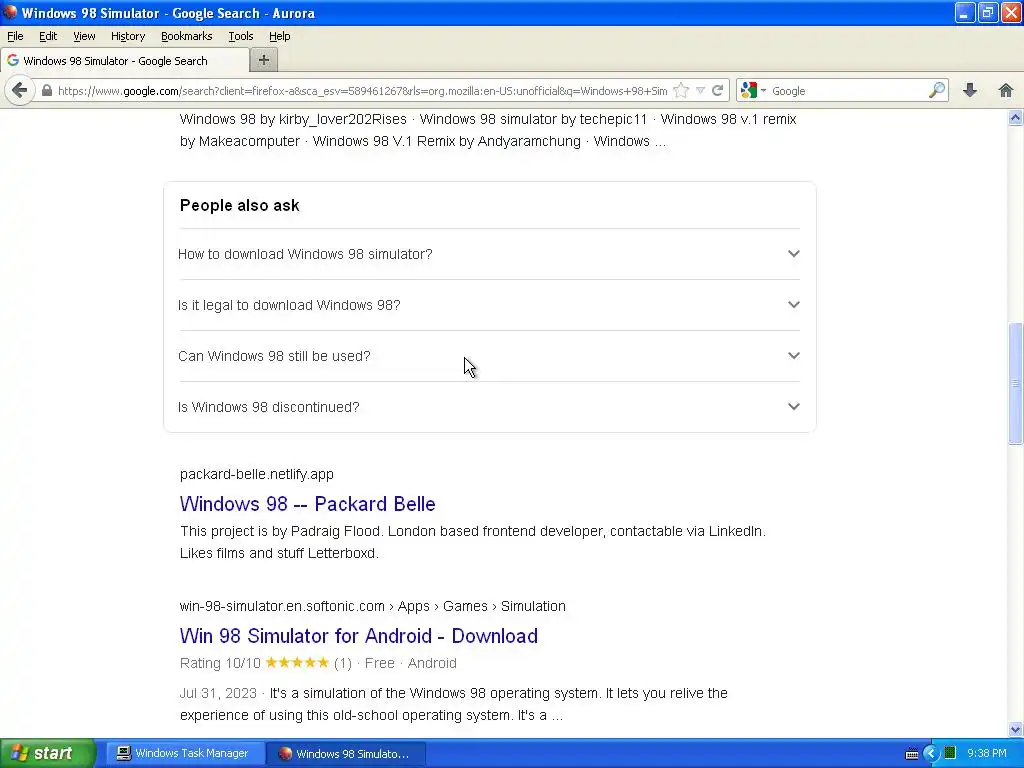The height and width of the screenshot is (768, 1024).
Task: Click question 'Can Windows 98 still be used?'
Action: pos(274,356)
